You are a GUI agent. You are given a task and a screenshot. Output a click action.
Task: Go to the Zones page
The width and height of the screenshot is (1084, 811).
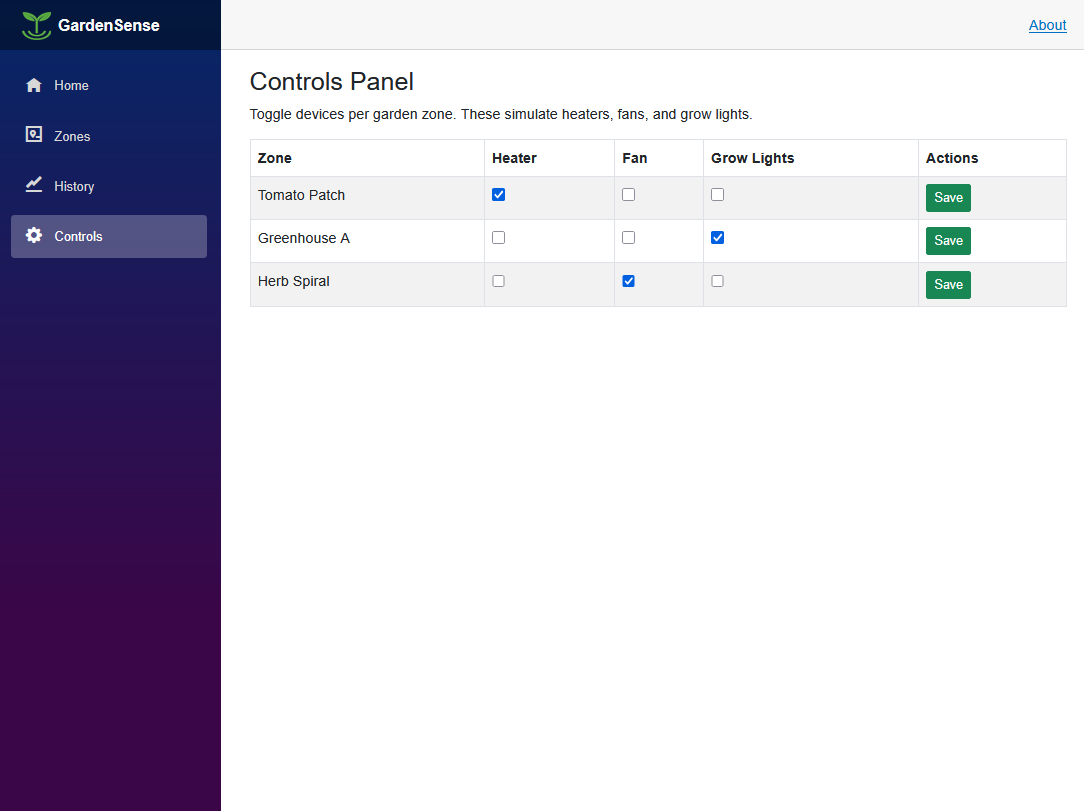click(109, 136)
